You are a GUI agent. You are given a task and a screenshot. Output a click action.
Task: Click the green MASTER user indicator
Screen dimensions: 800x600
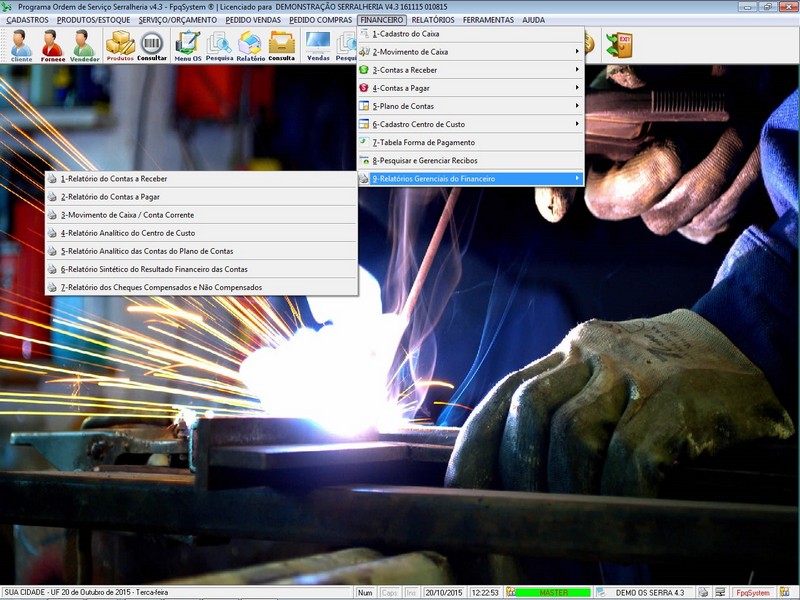[x=553, y=593]
